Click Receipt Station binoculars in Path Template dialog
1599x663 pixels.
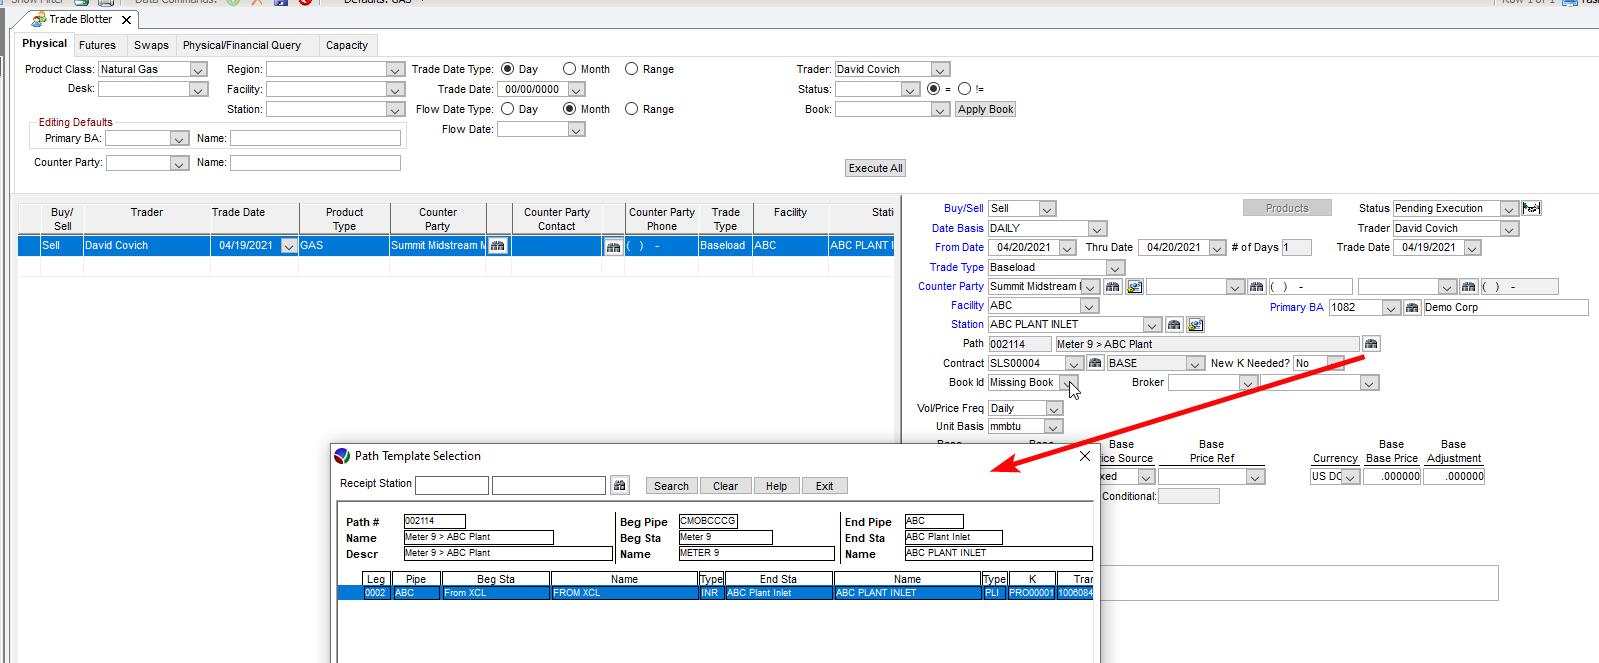click(620, 486)
